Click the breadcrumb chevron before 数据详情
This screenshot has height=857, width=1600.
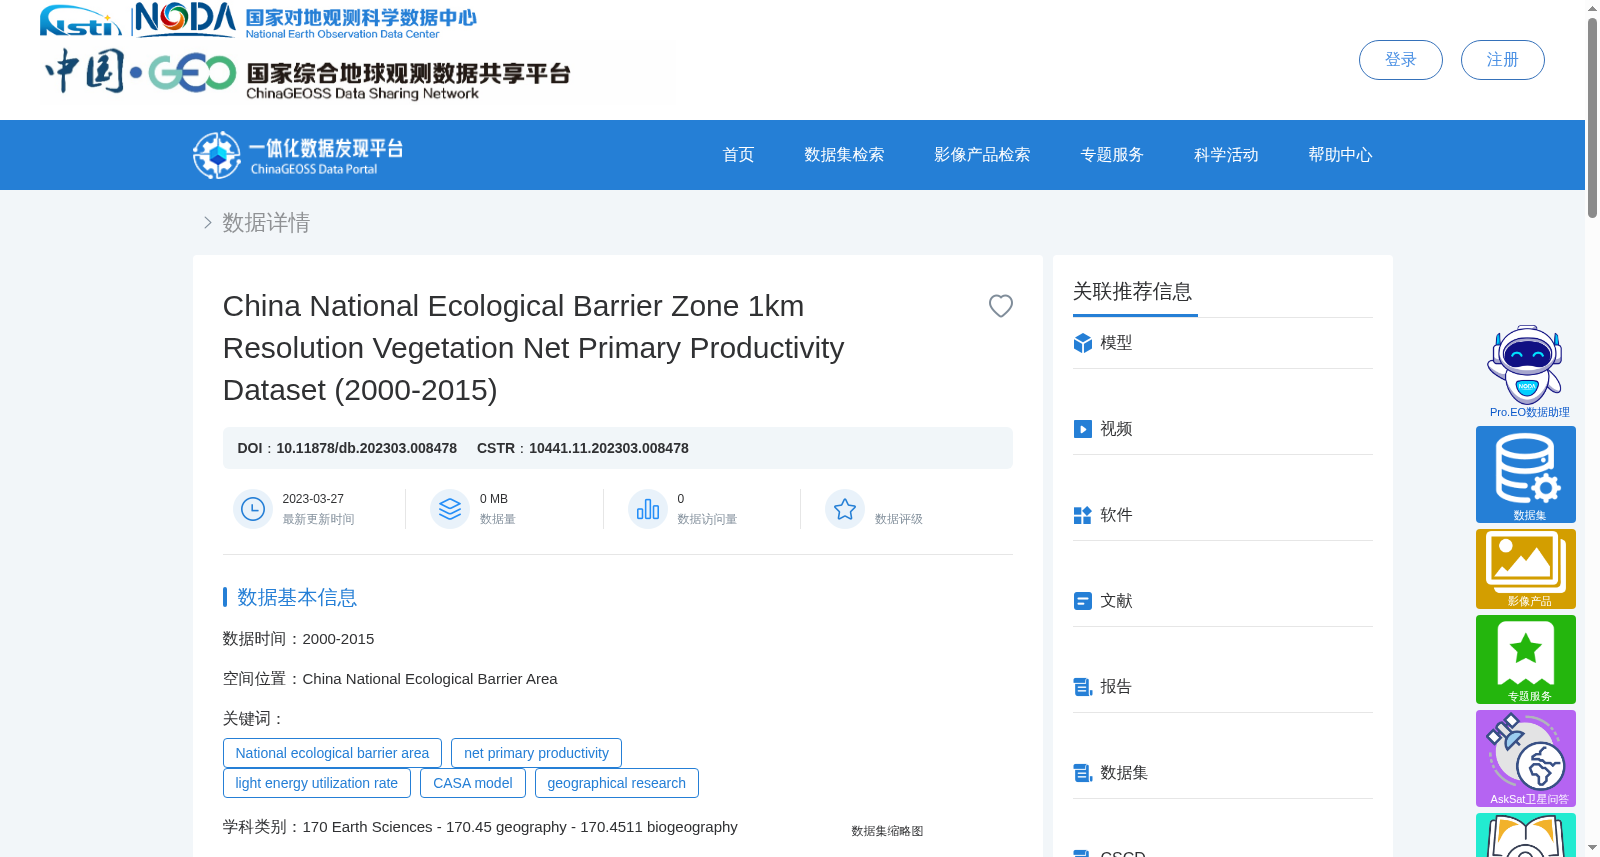[207, 223]
